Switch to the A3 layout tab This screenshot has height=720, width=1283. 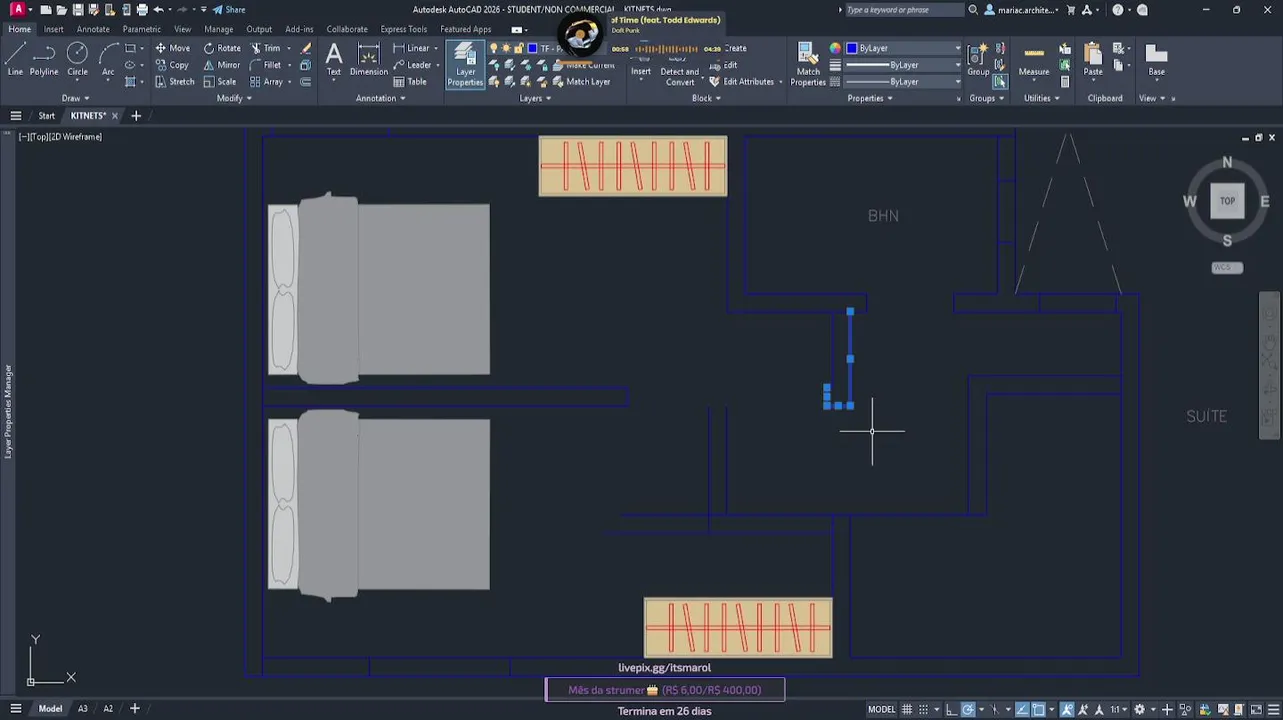82,709
